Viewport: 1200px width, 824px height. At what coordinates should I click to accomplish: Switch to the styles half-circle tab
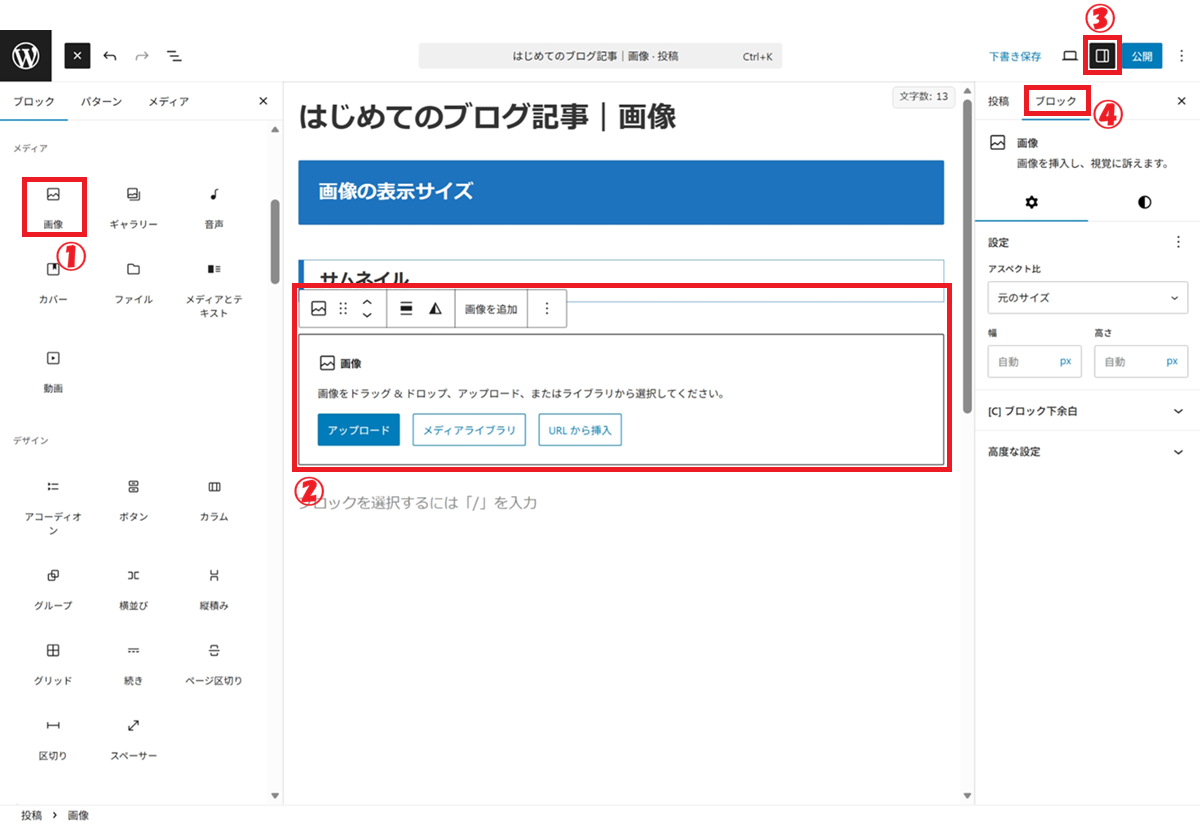[1144, 202]
